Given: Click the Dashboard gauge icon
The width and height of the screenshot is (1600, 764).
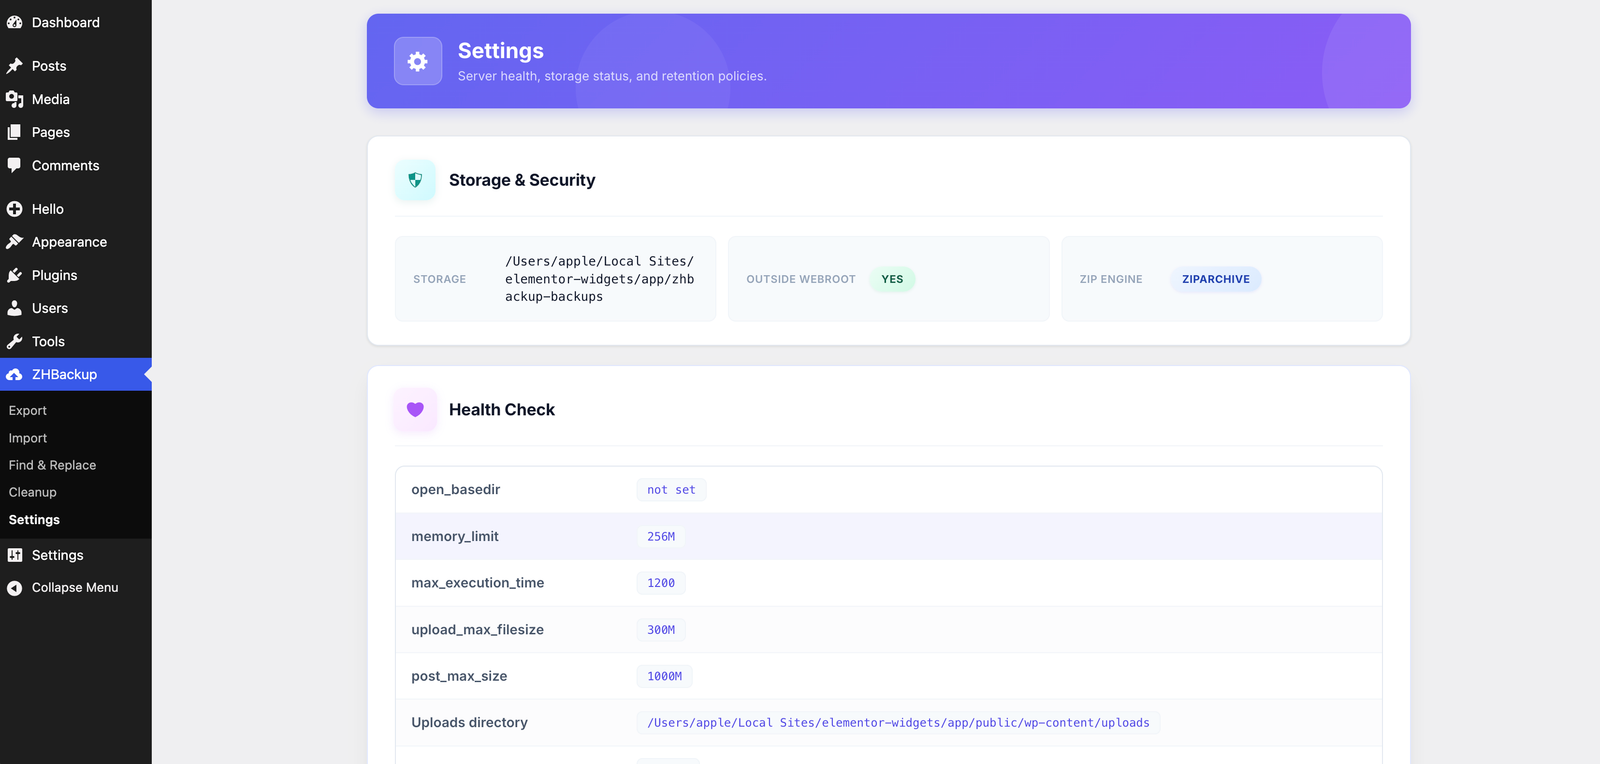Looking at the screenshot, I should pos(15,22).
